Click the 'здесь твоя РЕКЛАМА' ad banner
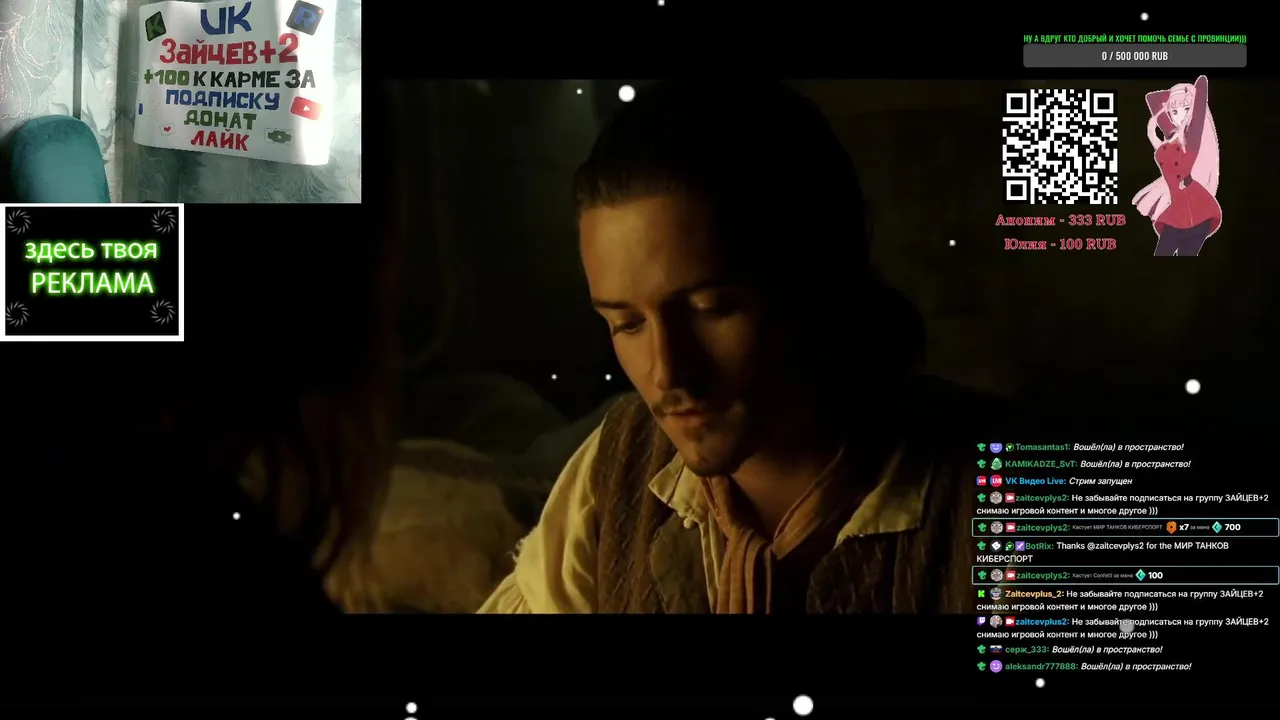Viewport: 1280px width, 720px height. (92, 272)
